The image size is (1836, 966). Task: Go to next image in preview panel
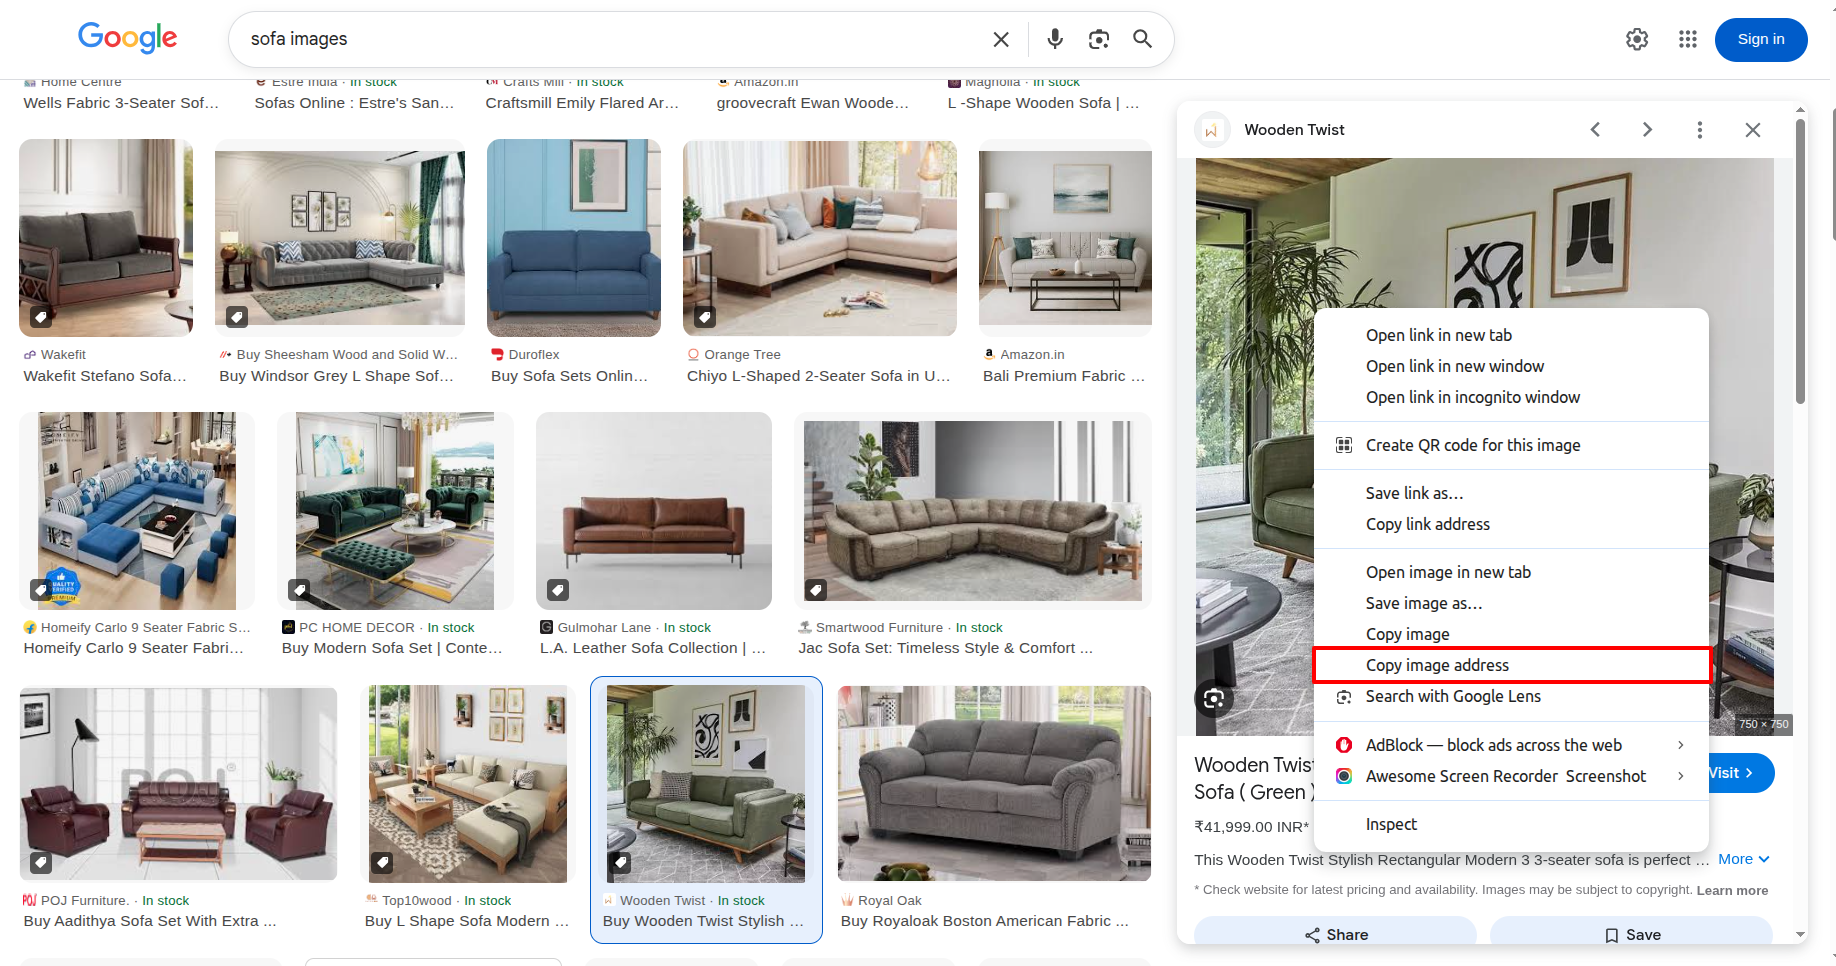(1647, 130)
